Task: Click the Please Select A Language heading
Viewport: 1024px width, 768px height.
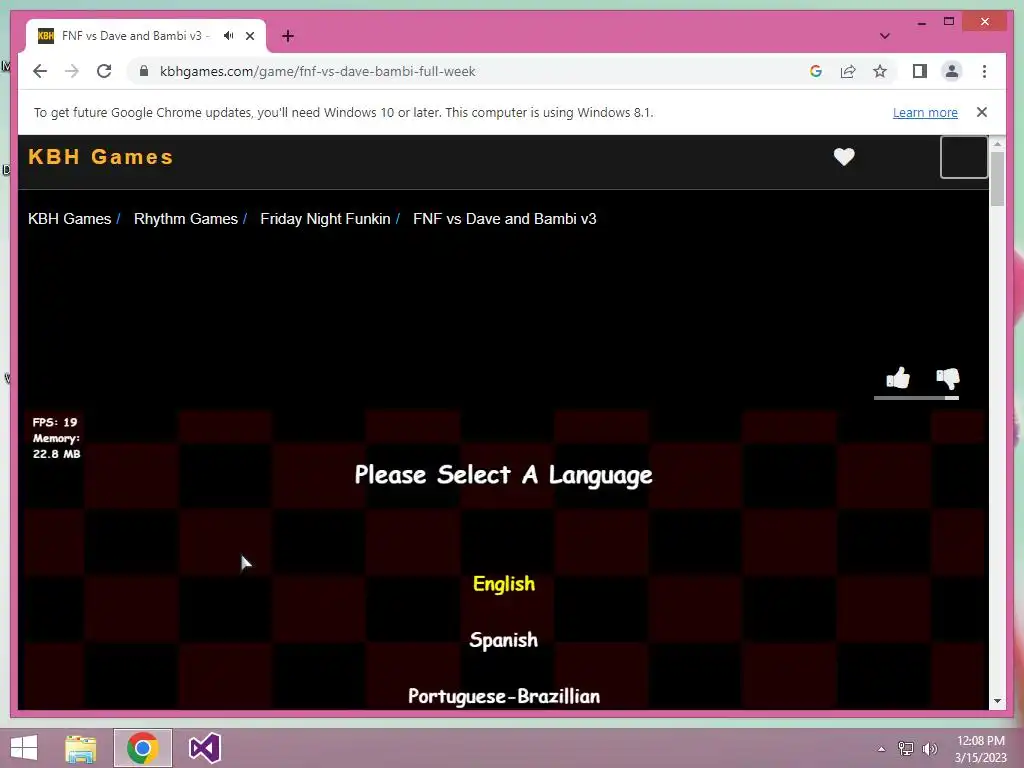Action: pos(504,475)
